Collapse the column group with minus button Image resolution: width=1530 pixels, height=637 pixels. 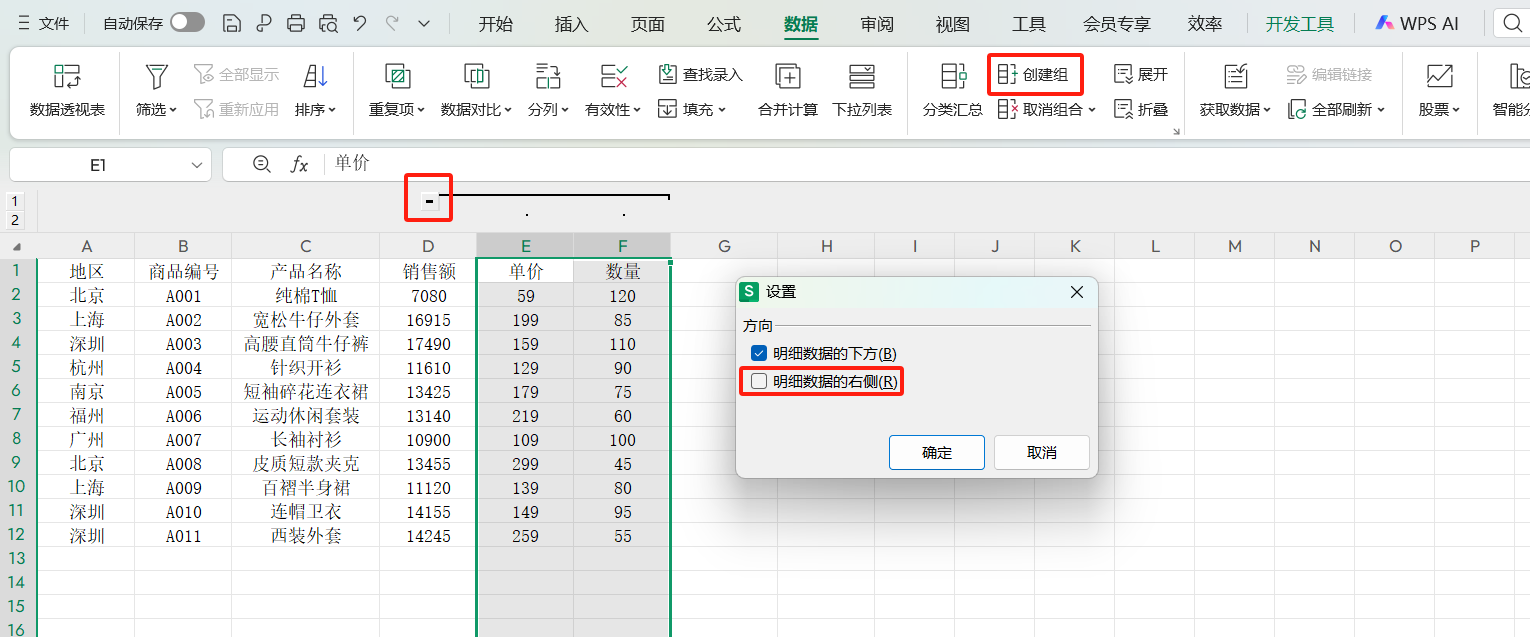429,201
